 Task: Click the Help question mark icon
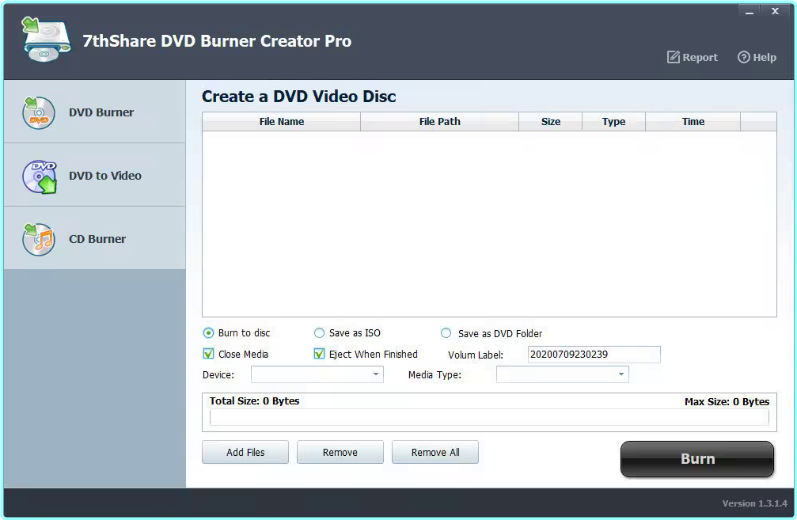point(743,57)
